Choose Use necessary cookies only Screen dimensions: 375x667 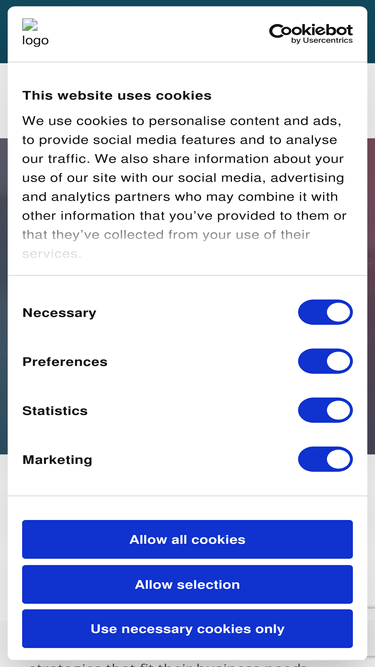click(x=188, y=628)
